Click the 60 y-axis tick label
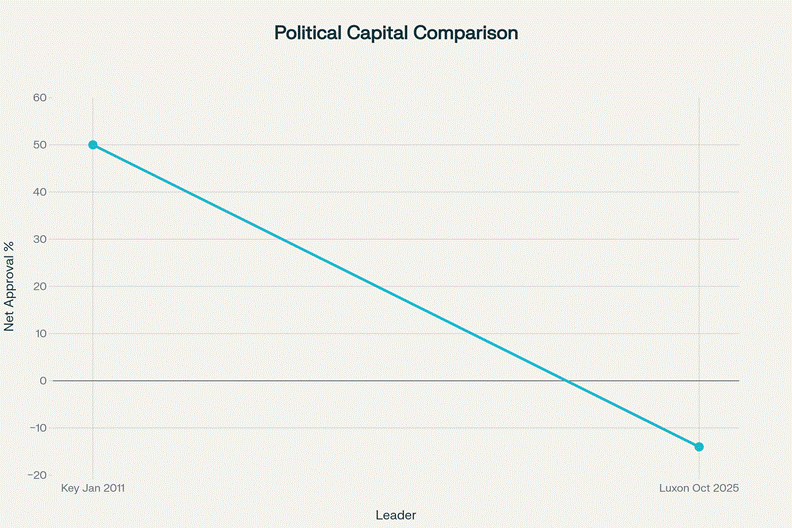This screenshot has width=792, height=528. [40, 98]
